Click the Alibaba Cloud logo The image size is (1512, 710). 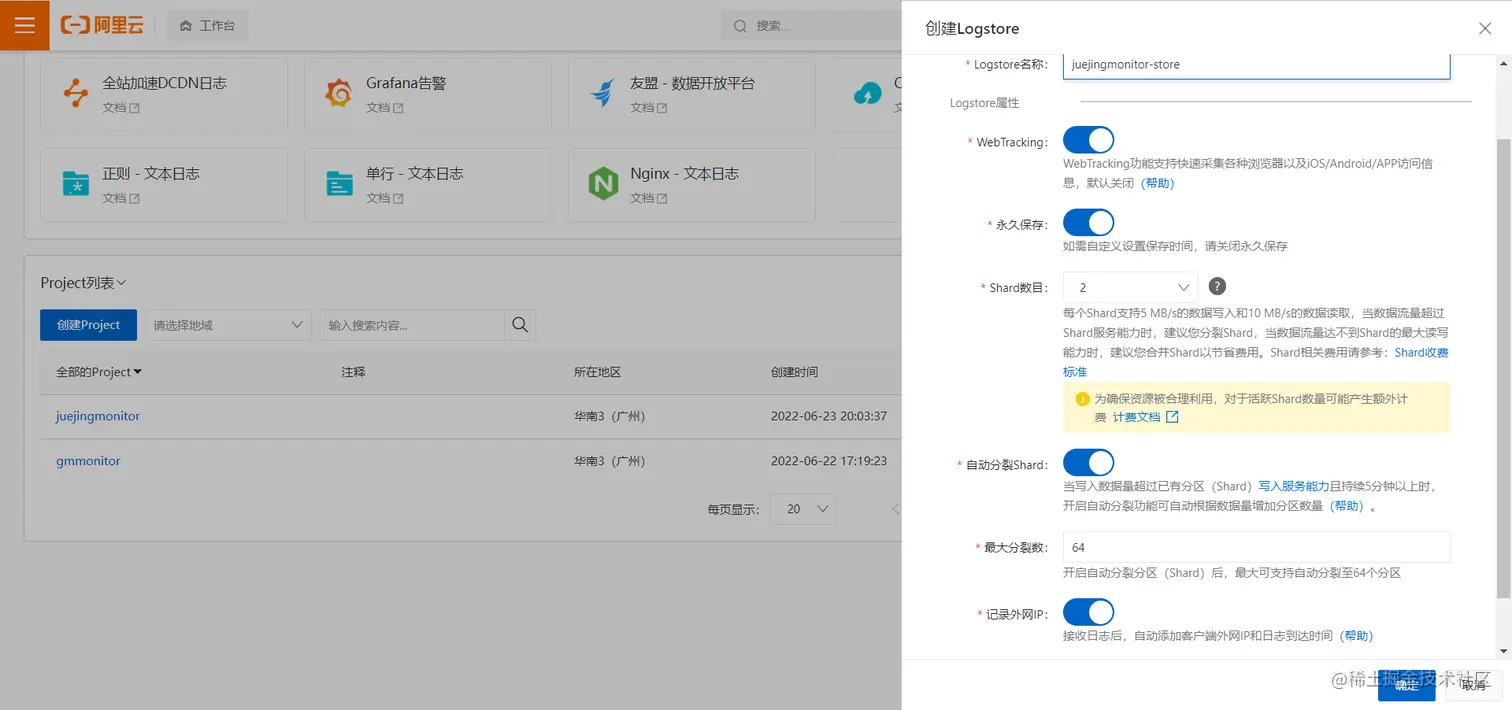click(102, 25)
